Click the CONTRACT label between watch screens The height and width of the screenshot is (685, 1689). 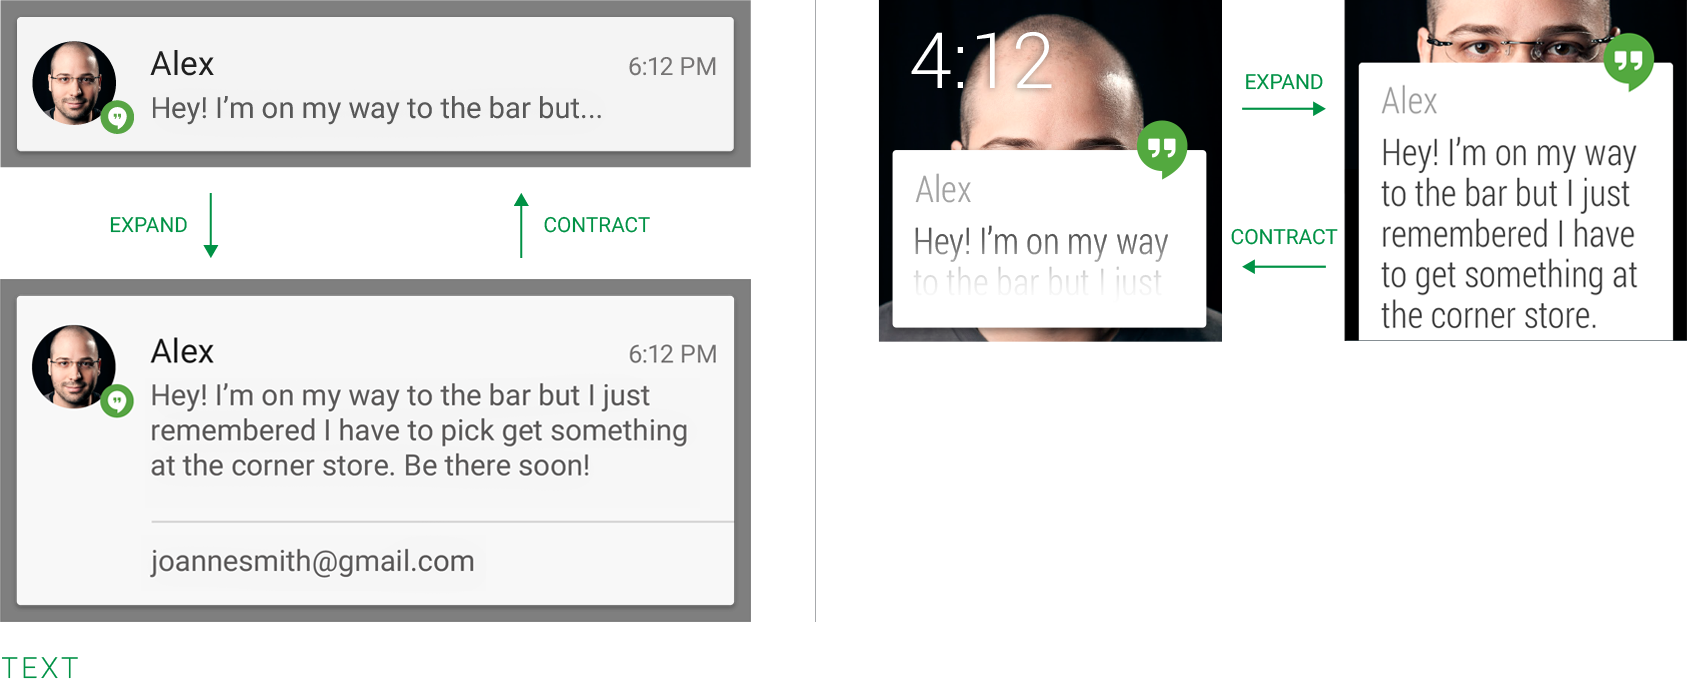point(1284,237)
